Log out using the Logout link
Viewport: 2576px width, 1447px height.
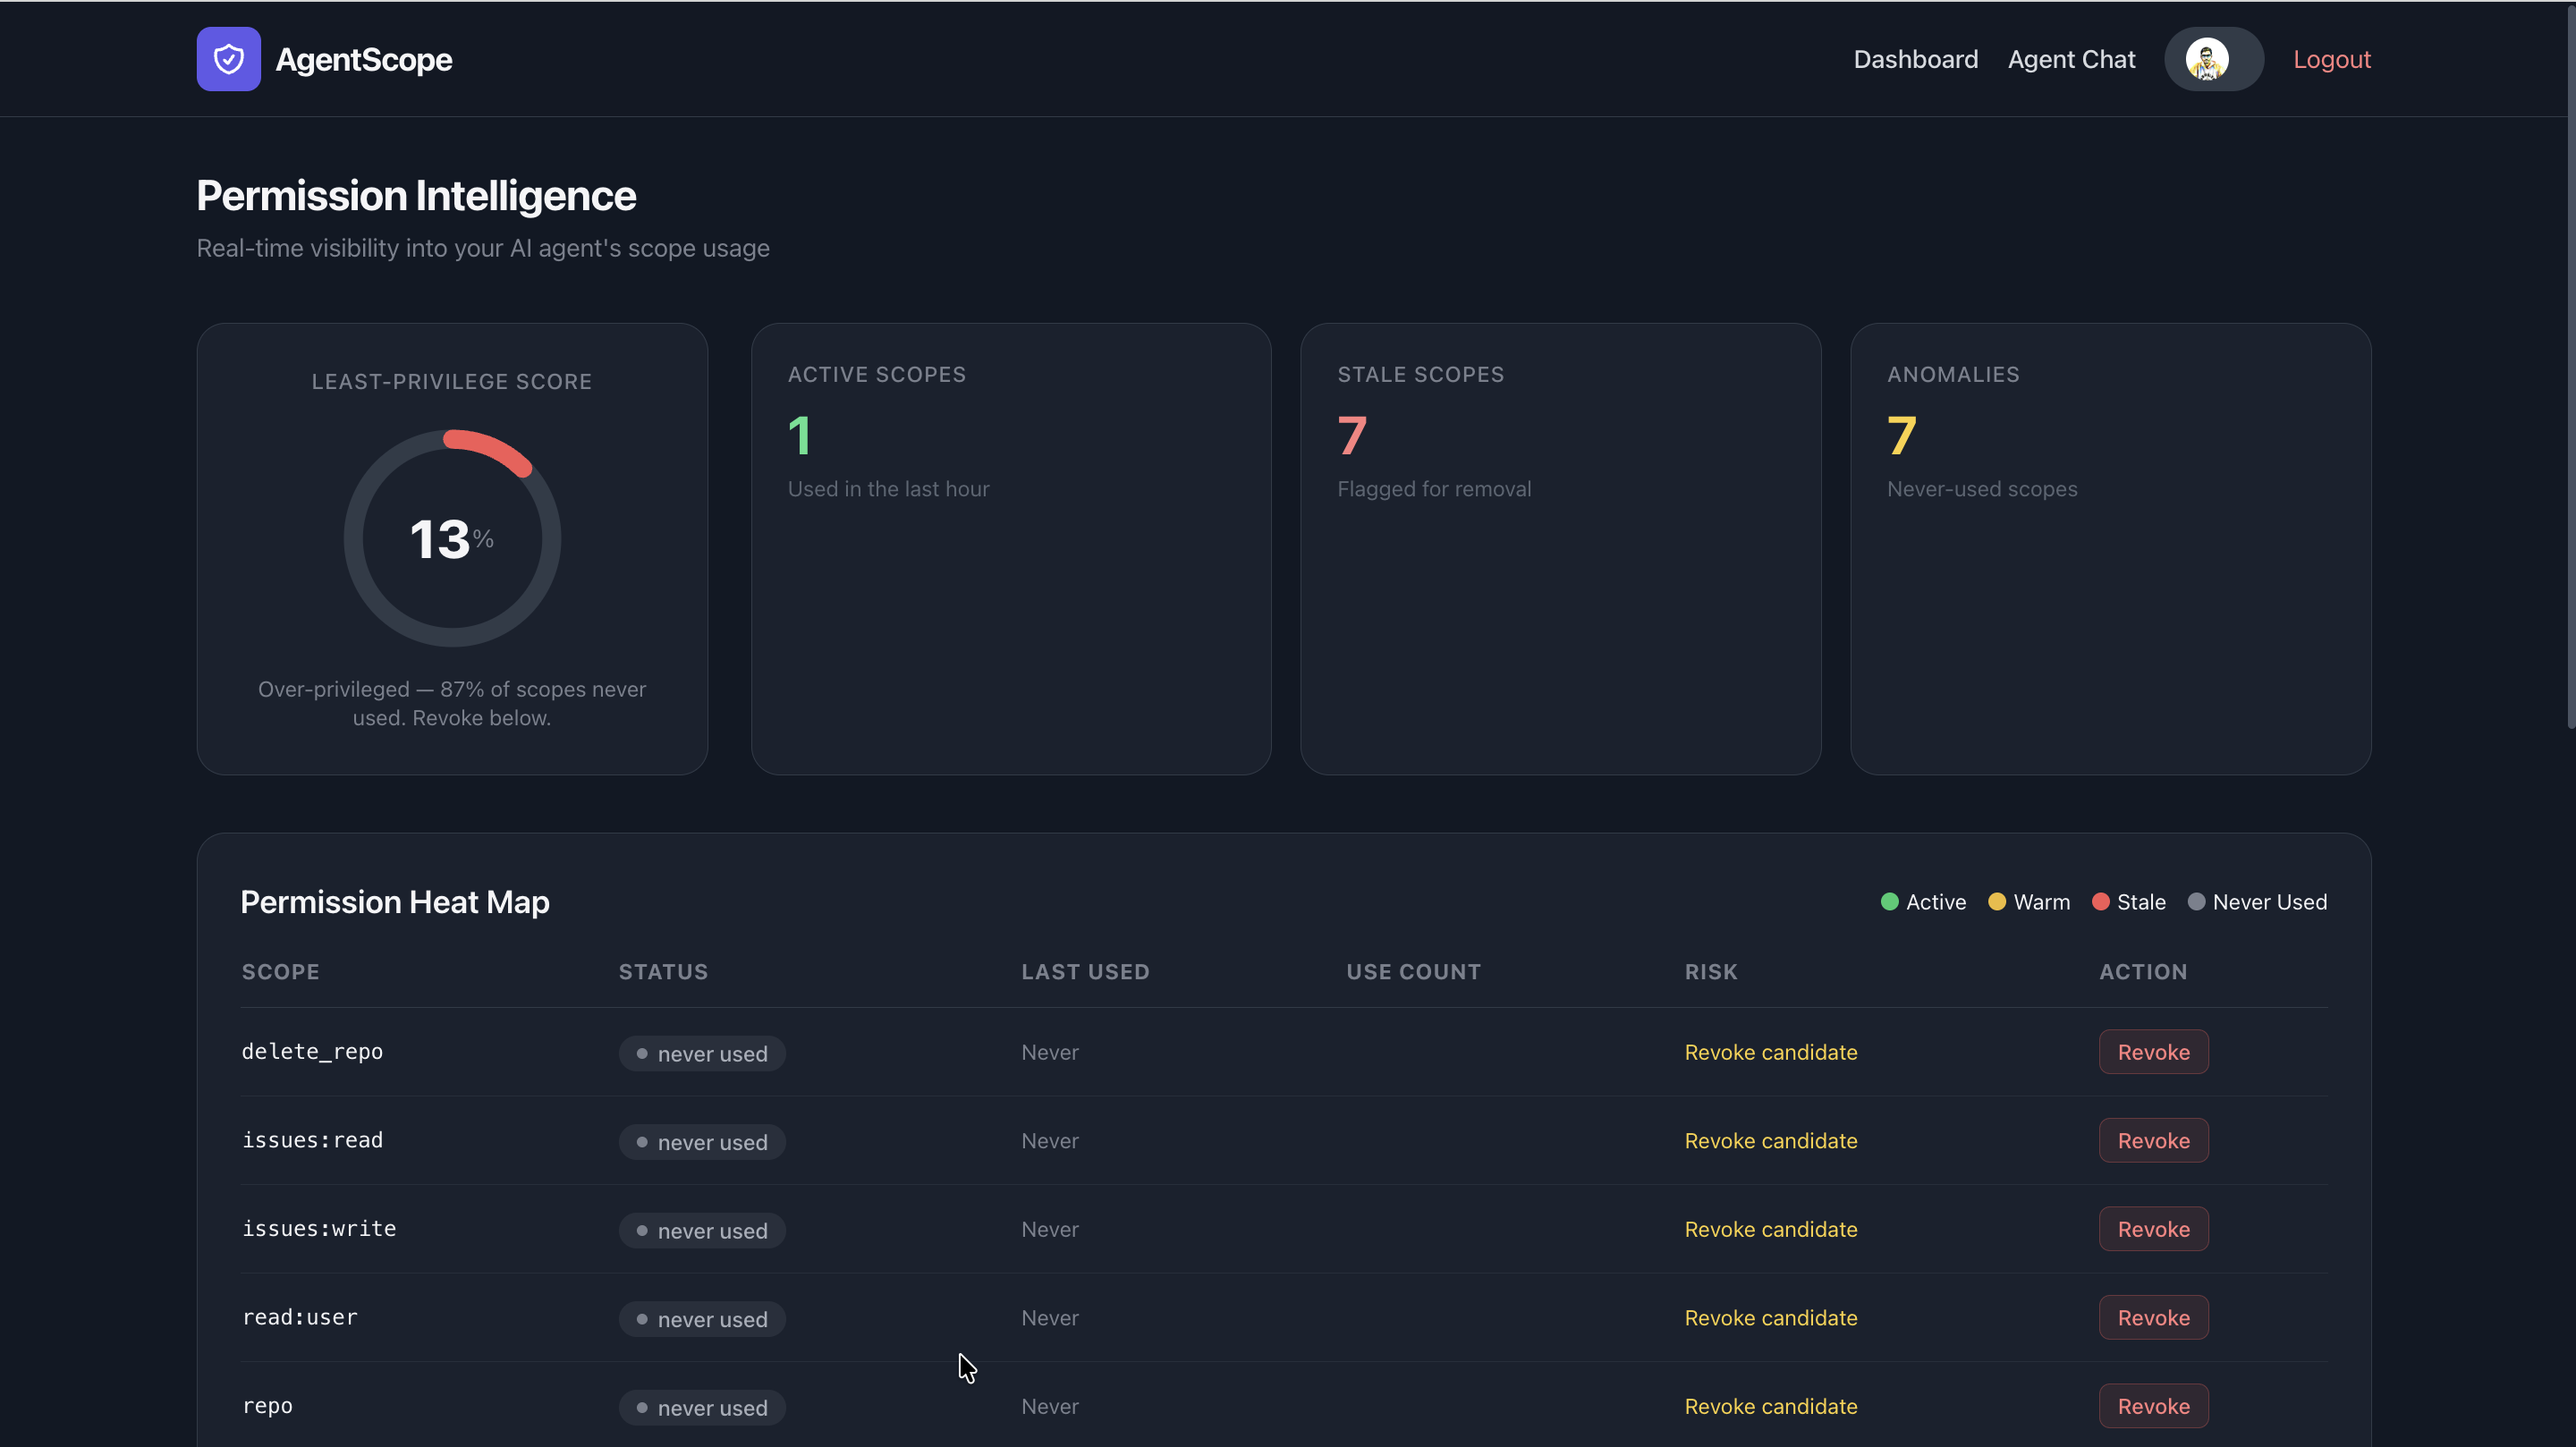(x=2331, y=59)
